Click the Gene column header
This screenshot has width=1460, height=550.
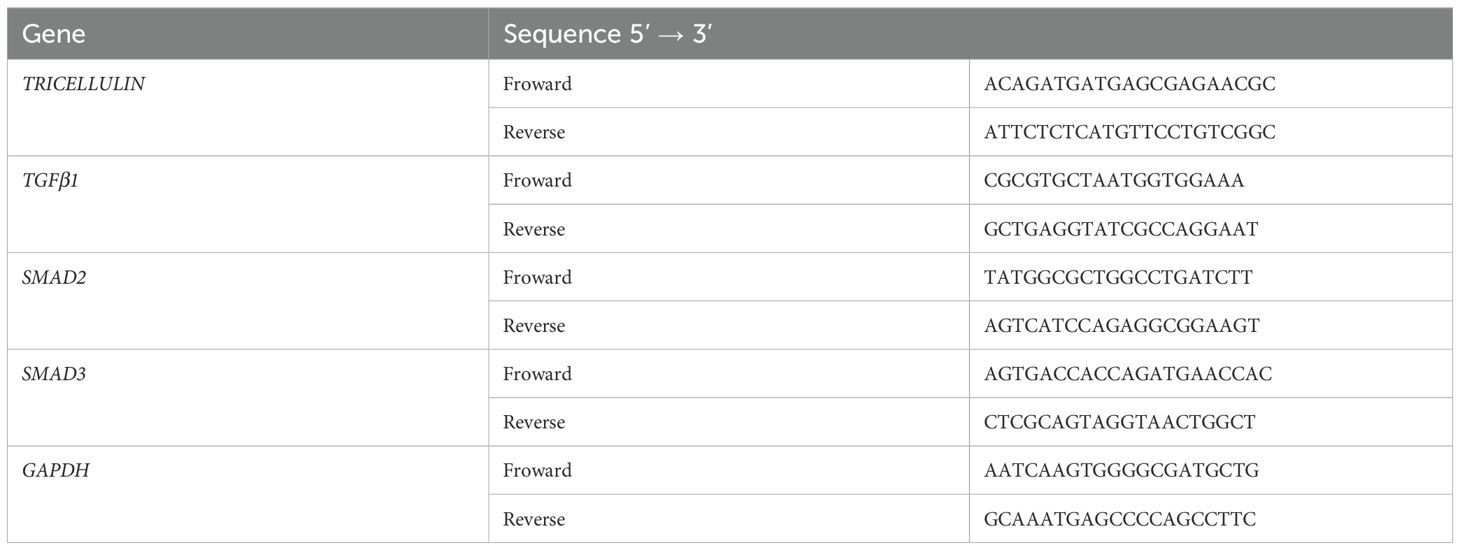tap(54, 34)
